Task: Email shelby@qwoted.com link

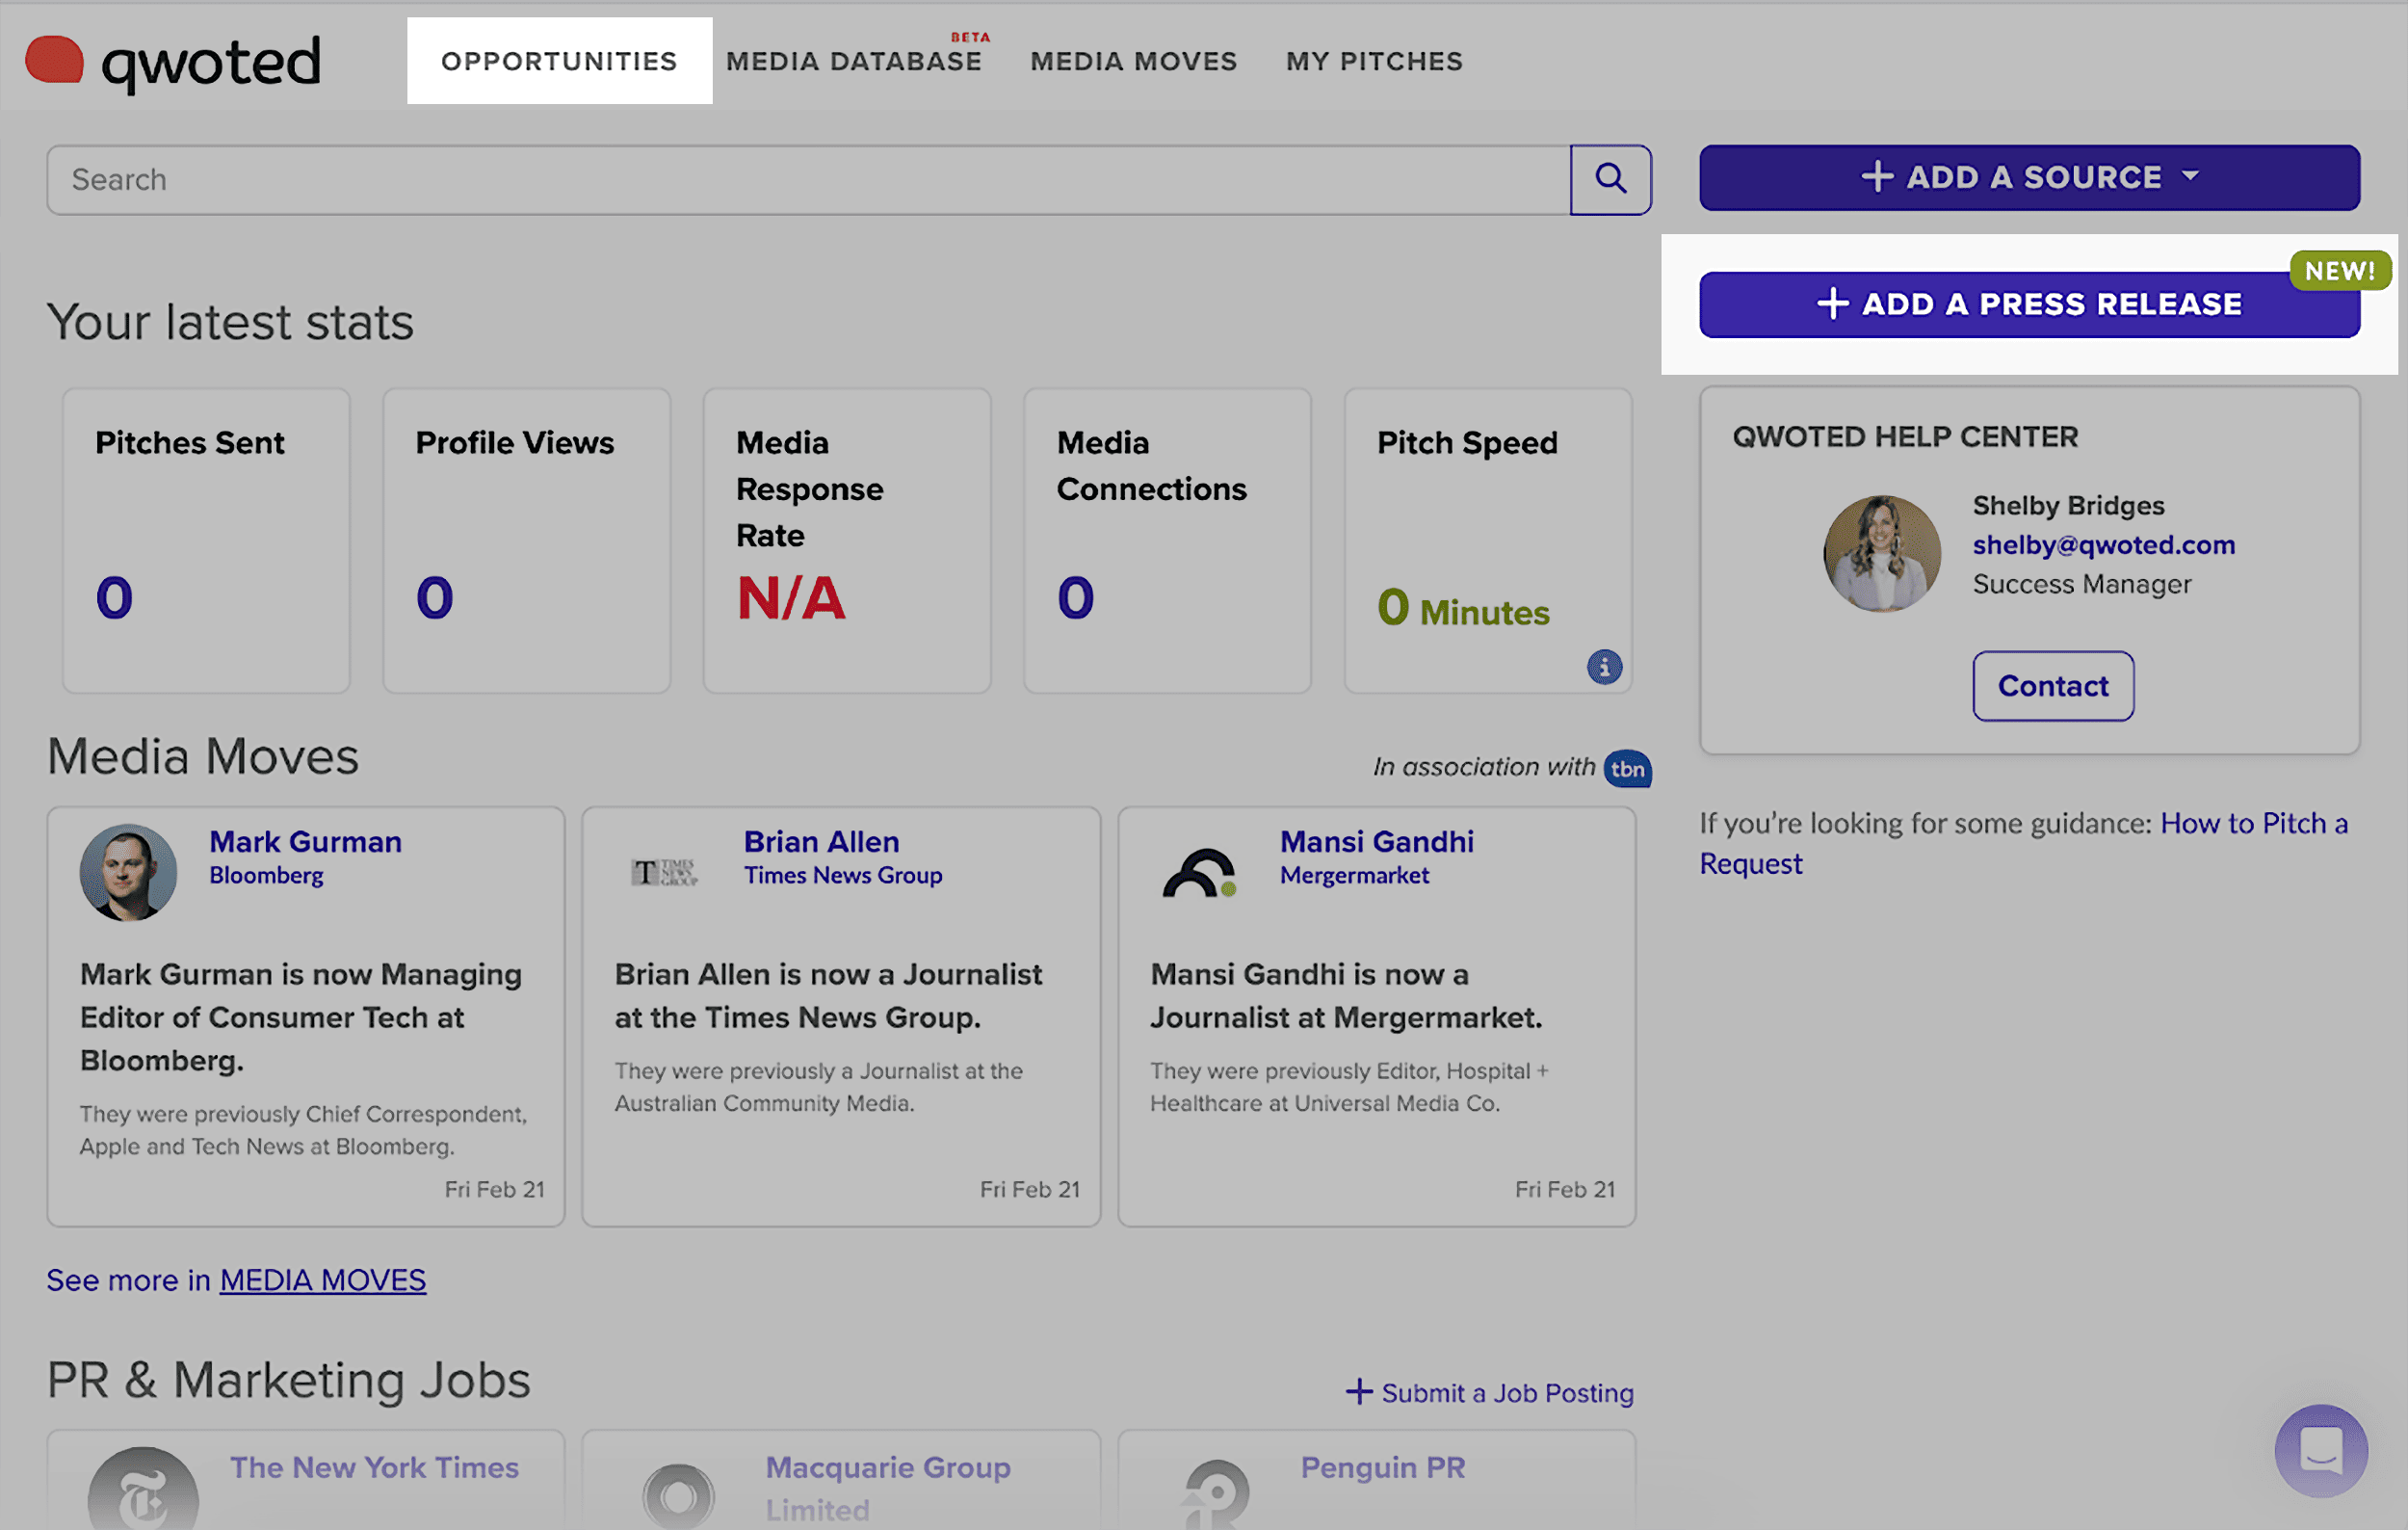Action: pos(2103,545)
